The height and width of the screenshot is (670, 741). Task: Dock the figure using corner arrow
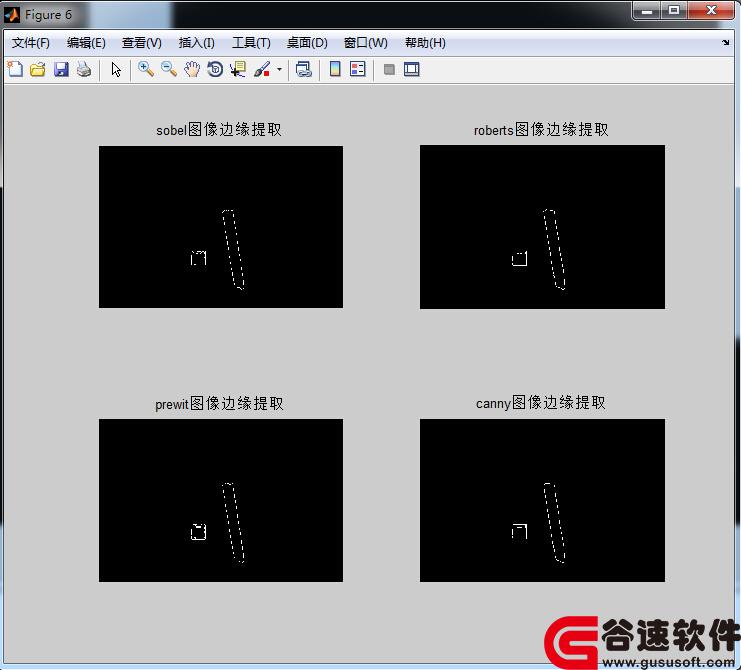pyautogui.click(x=725, y=43)
